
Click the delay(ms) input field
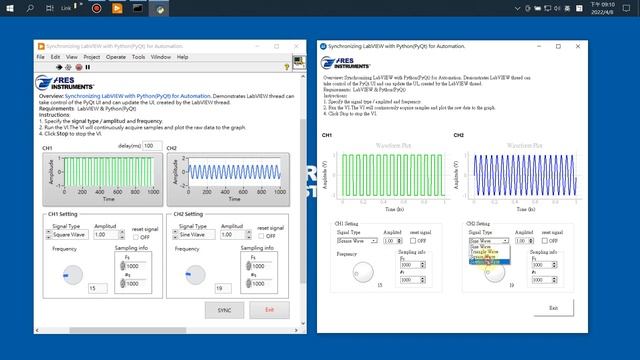coord(152,146)
